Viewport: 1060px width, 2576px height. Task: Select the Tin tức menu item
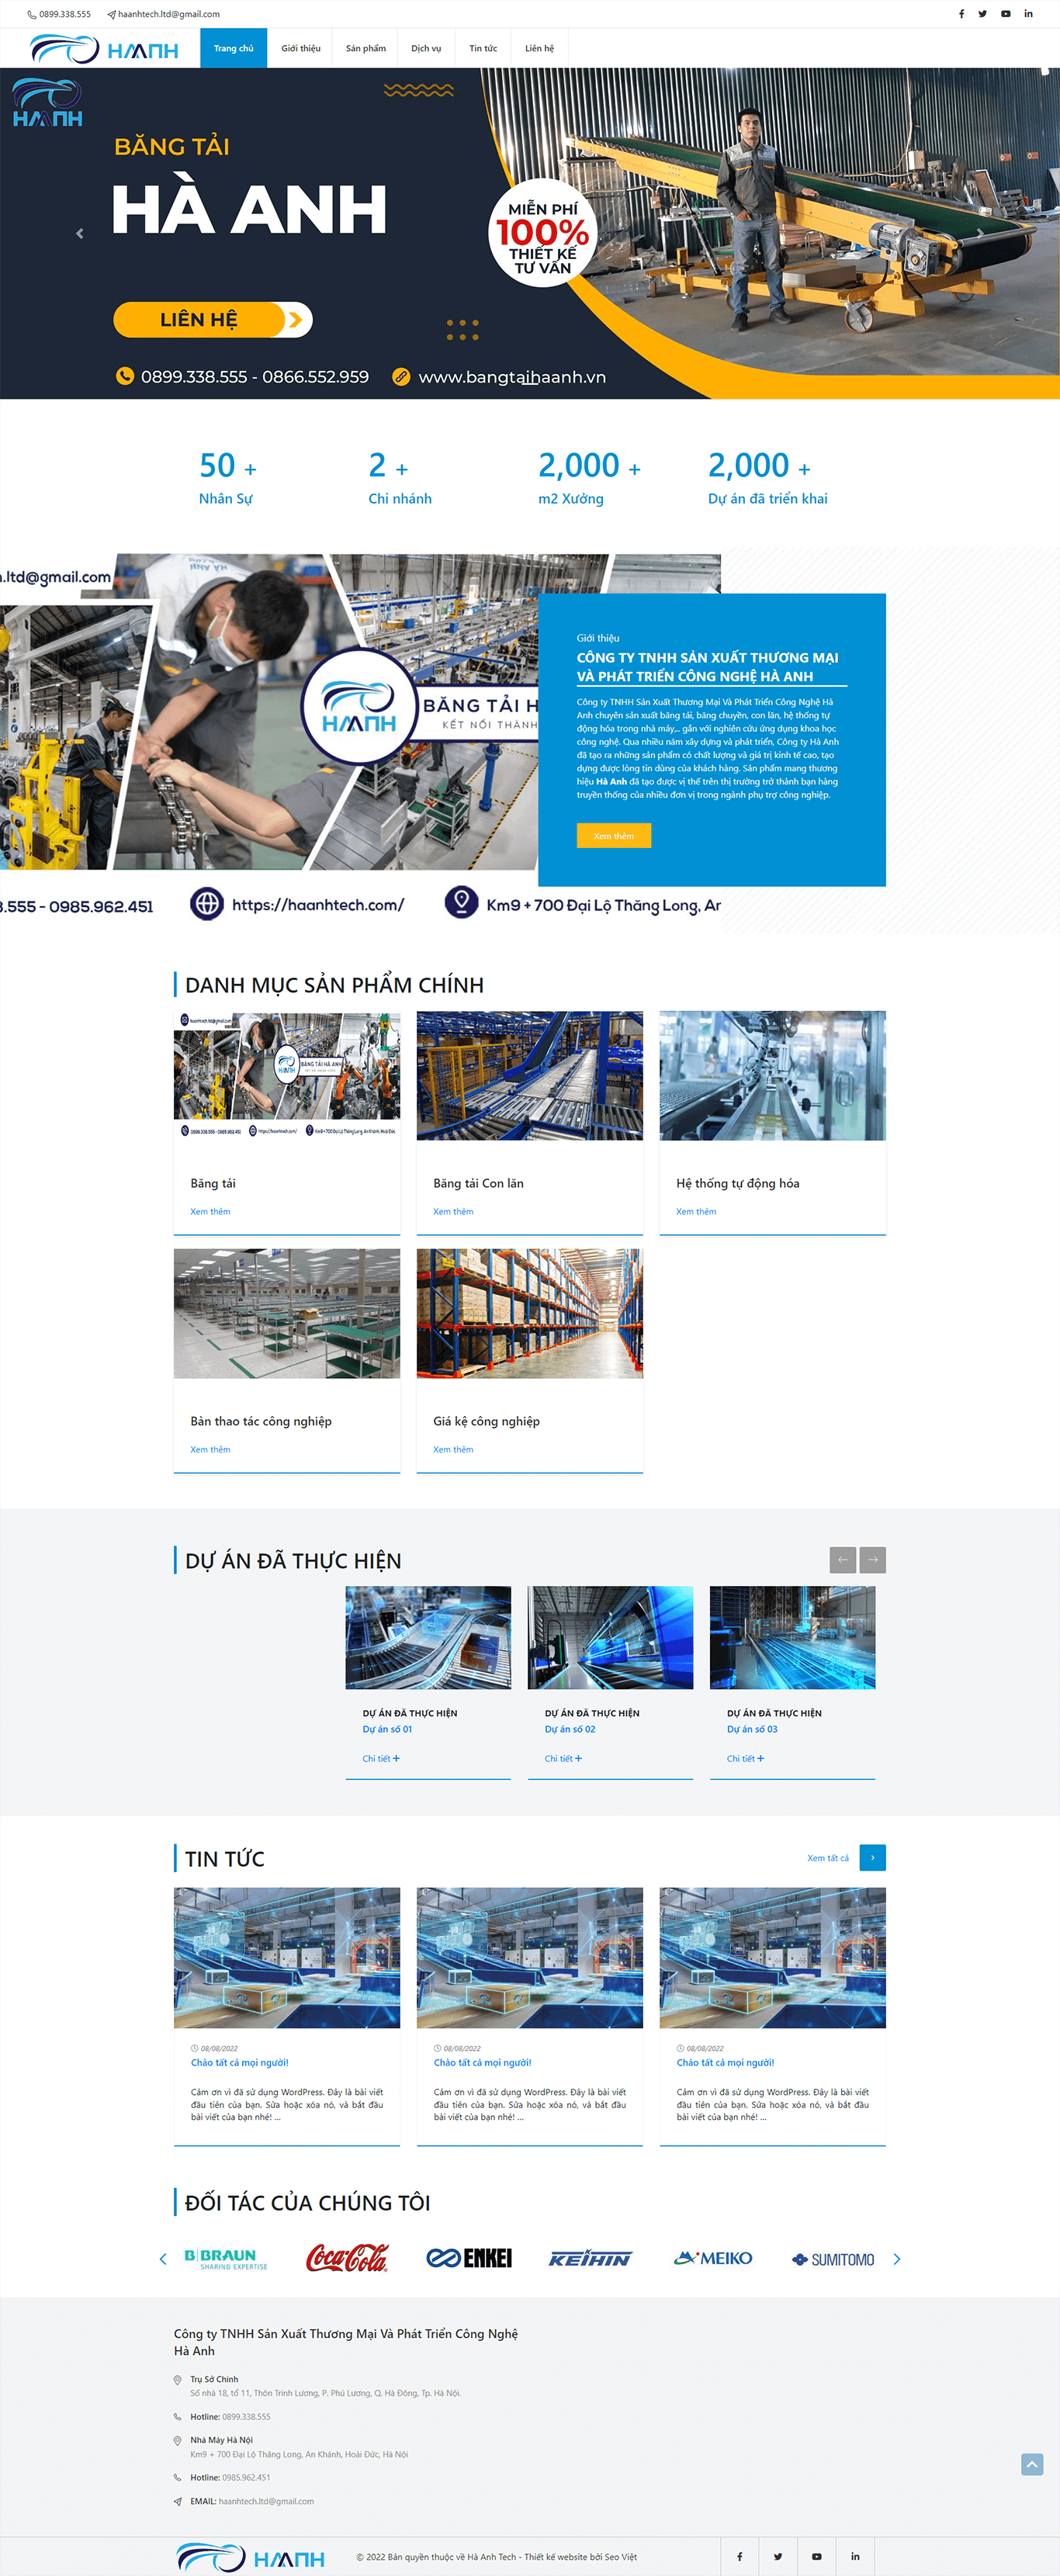point(483,48)
